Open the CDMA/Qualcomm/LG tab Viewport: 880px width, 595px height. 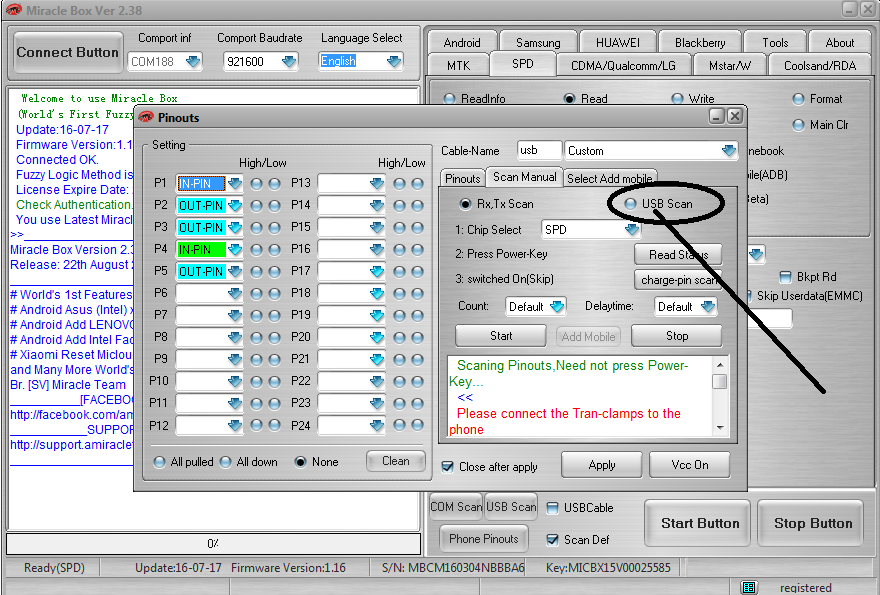623,66
